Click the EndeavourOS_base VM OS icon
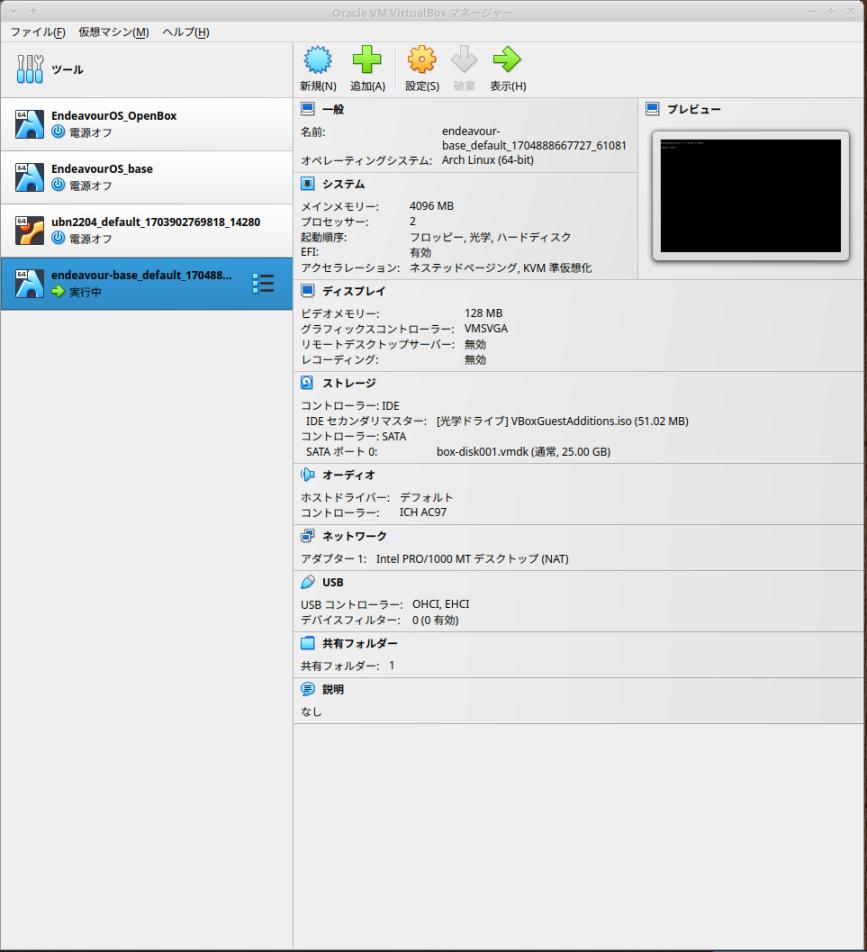867x952 pixels. click(x=29, y=177)
